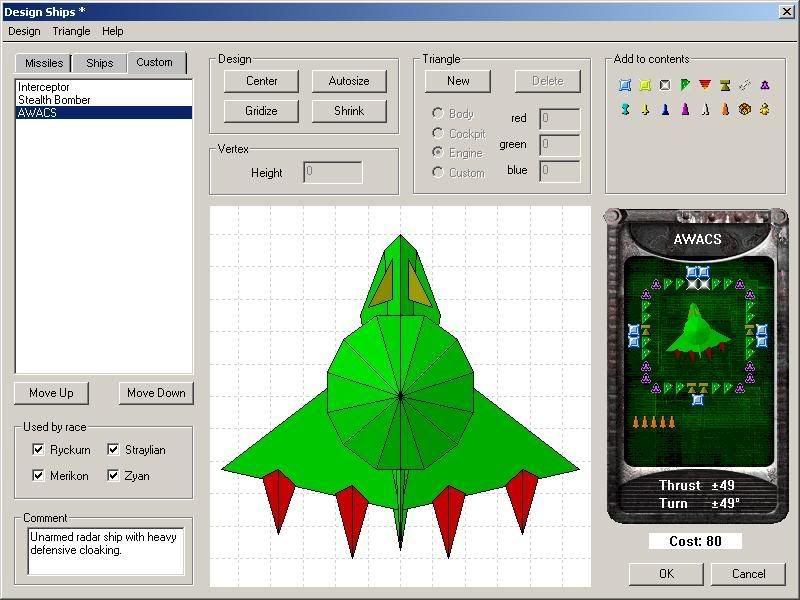Viewport: 800px width, 600px height.
Task: Add the yellow-green square icon to contents
Action: [x=645, y=85]
